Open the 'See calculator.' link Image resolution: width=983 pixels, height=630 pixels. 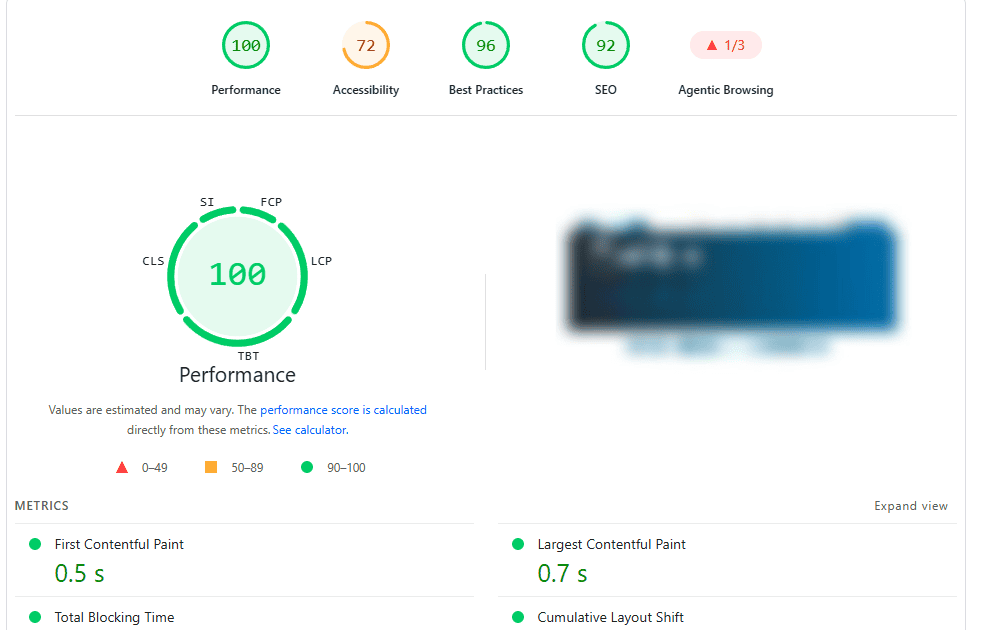[x=310, y=430]
